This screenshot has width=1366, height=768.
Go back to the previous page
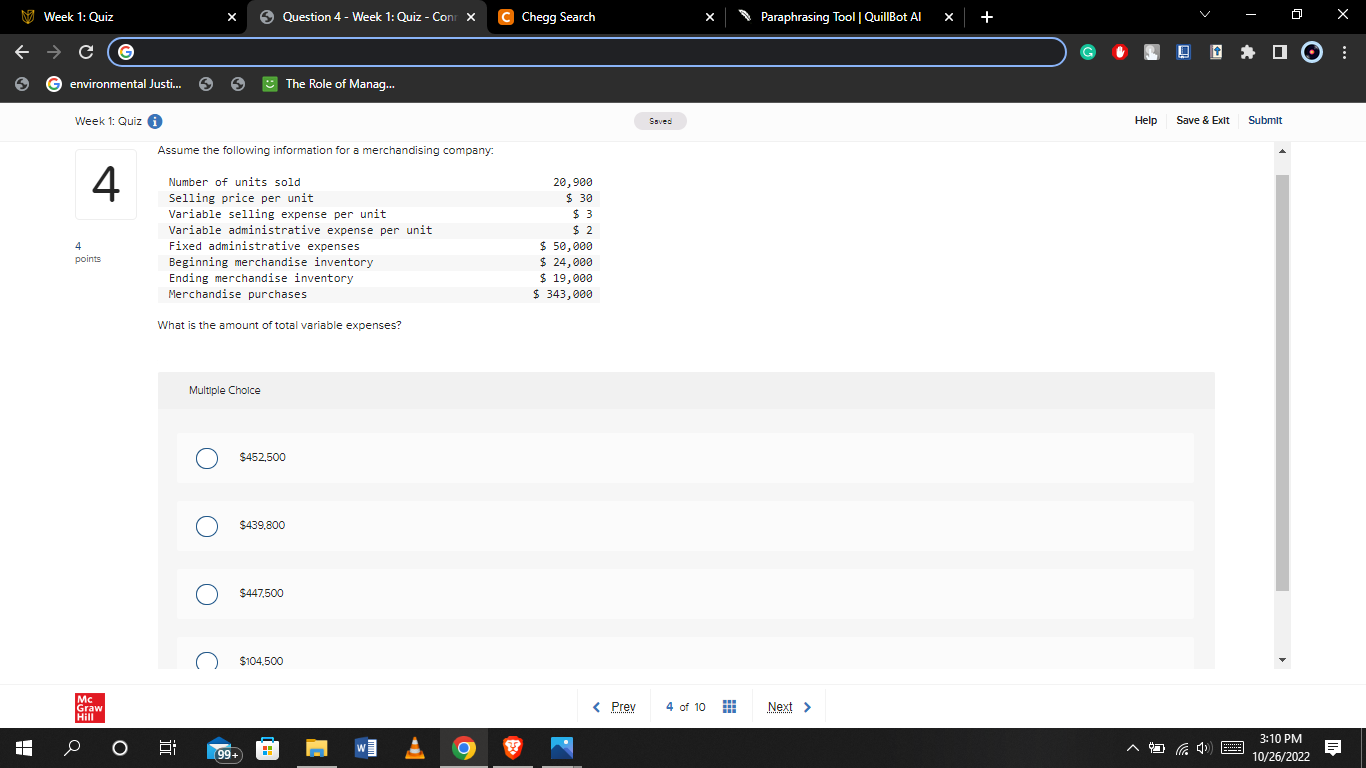pos(22,52)
